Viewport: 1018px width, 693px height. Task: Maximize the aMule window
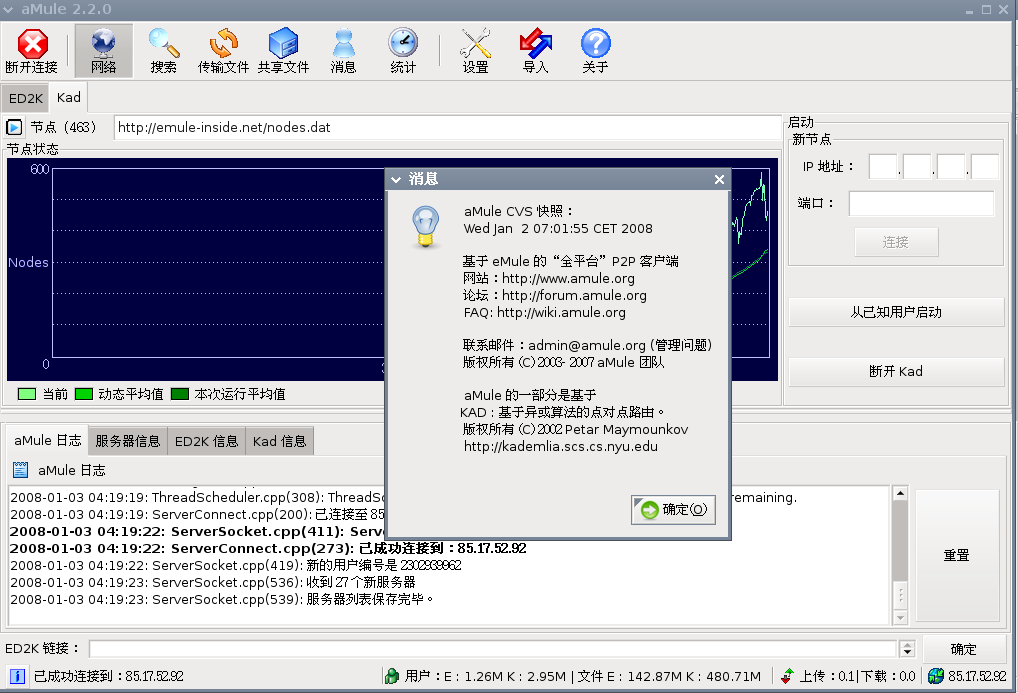pyautogui.click(x=986, y=10)
